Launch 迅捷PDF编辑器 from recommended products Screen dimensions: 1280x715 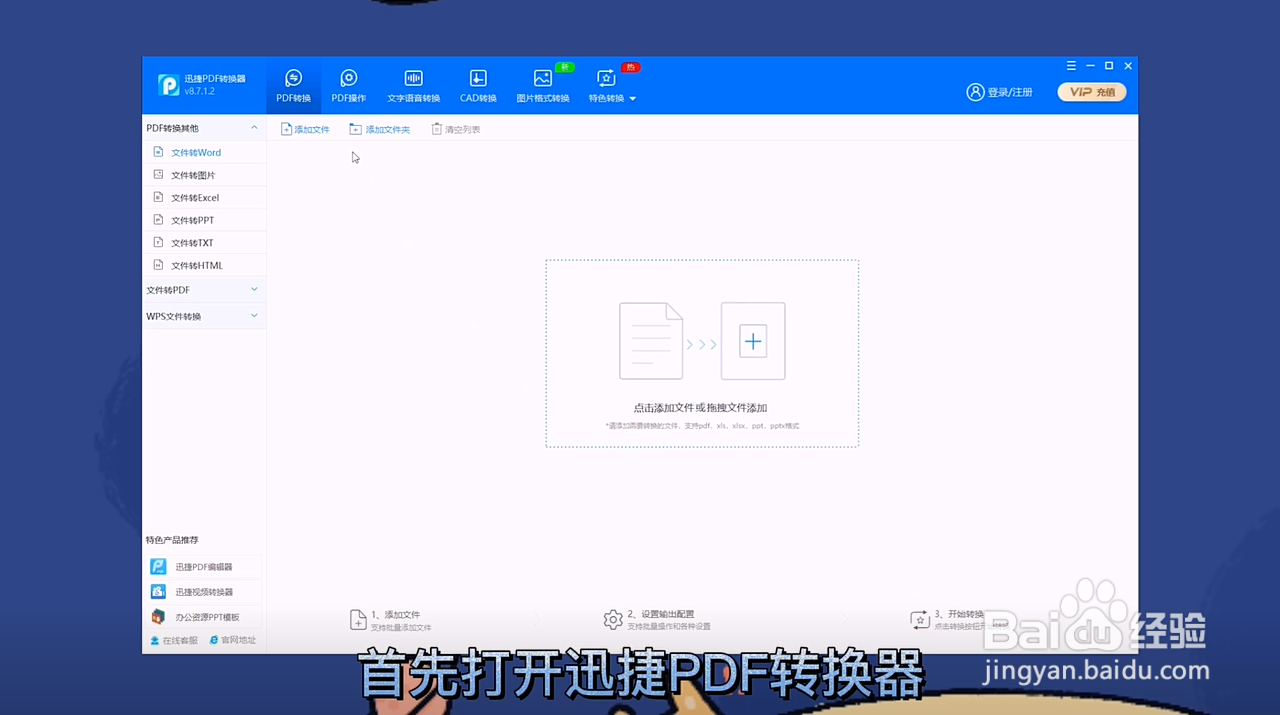pos(203,566)
